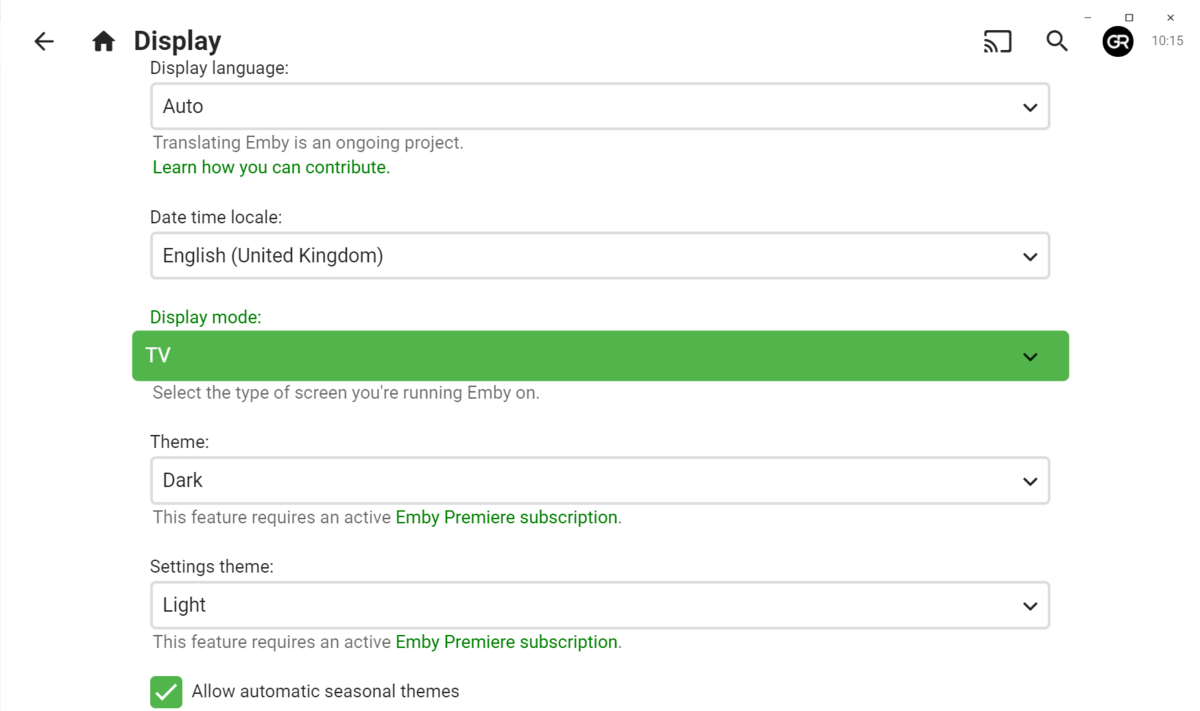The width and height of the screenshot is (1200, 711).
Task: Open the Cast to device icon
Action: click(x=997, y=41)
